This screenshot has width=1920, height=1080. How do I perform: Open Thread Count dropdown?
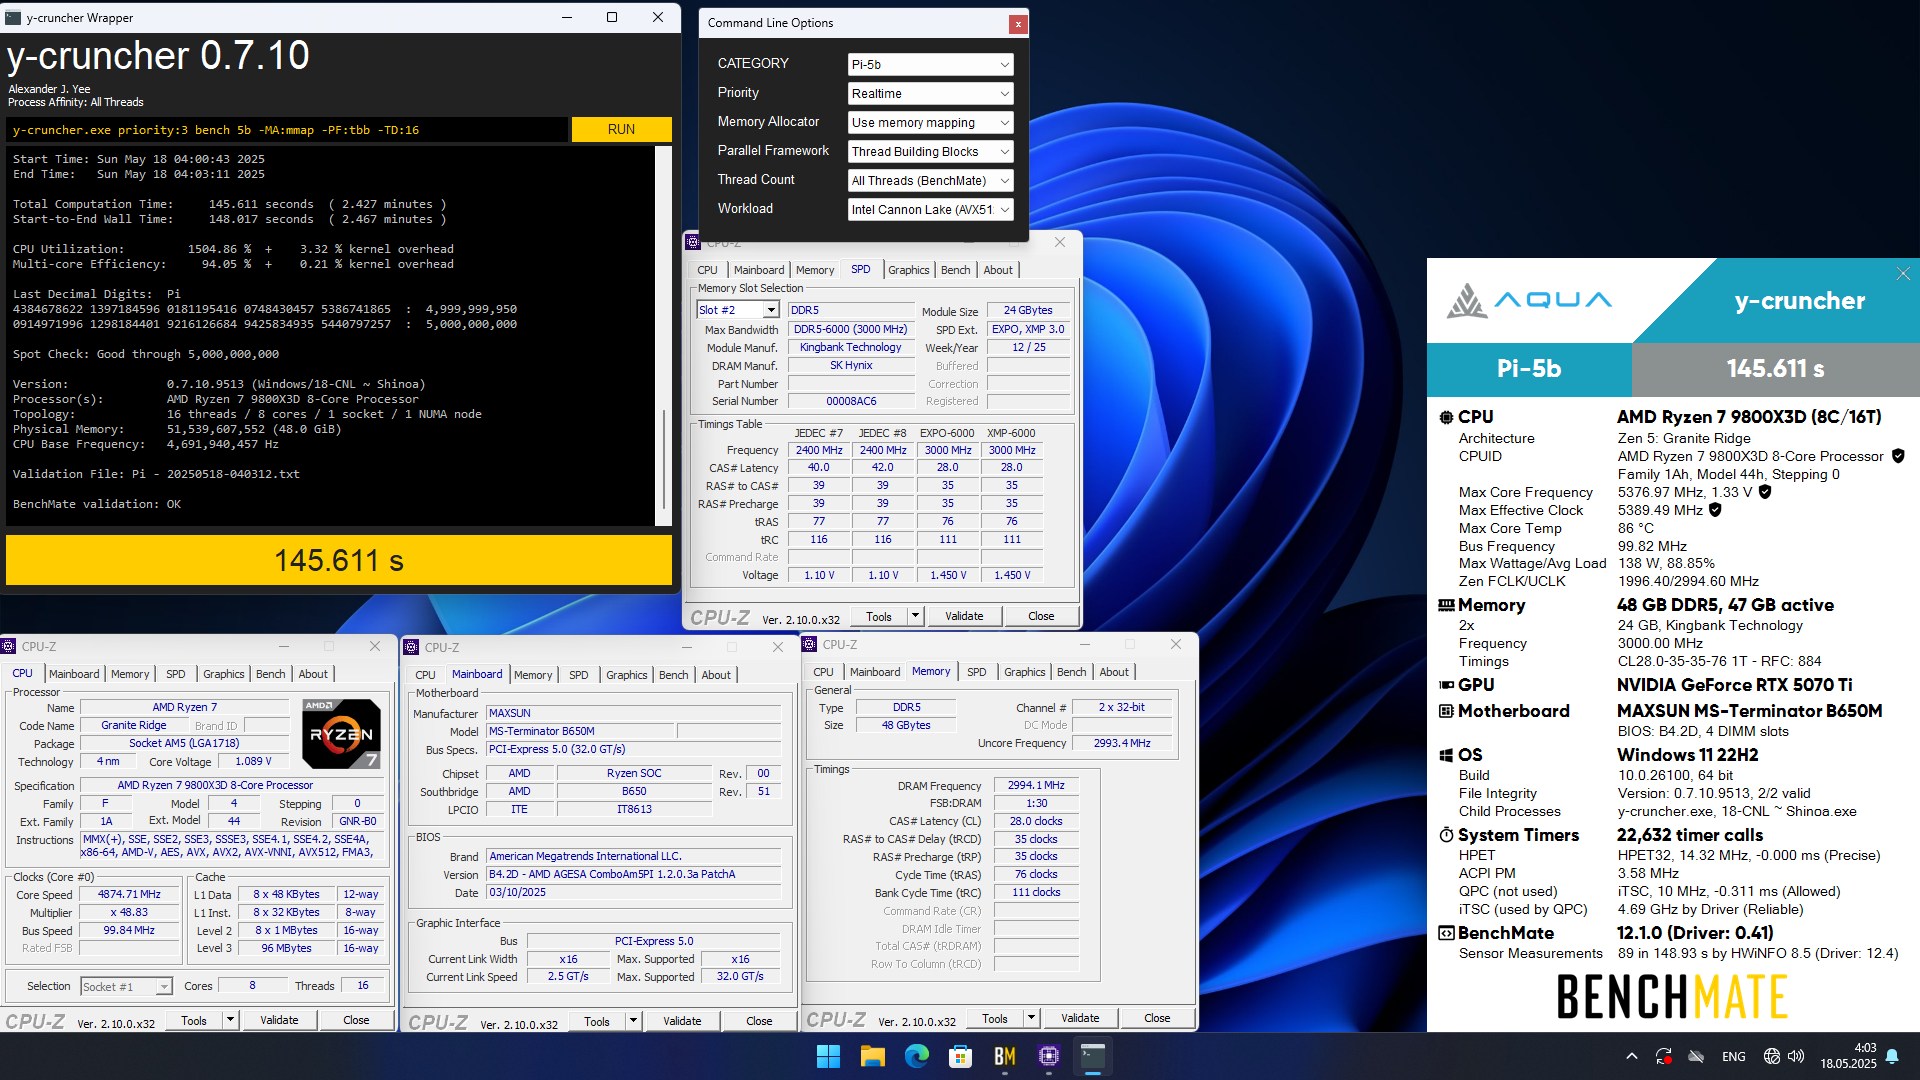[x=930, y=180]
